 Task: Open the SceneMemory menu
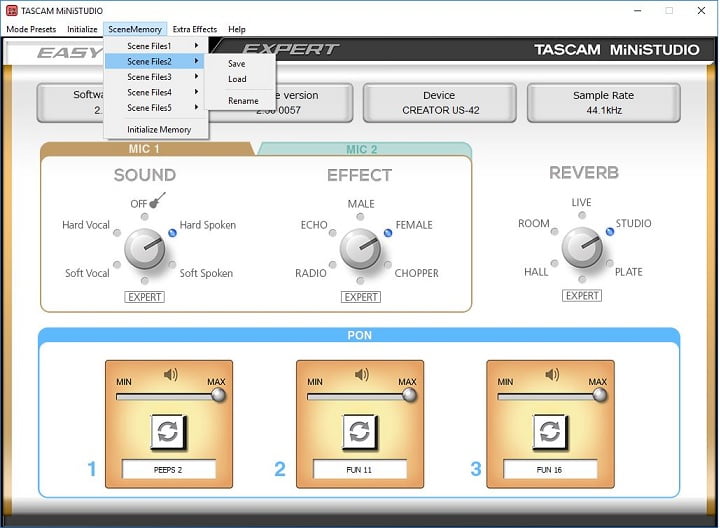135,29
